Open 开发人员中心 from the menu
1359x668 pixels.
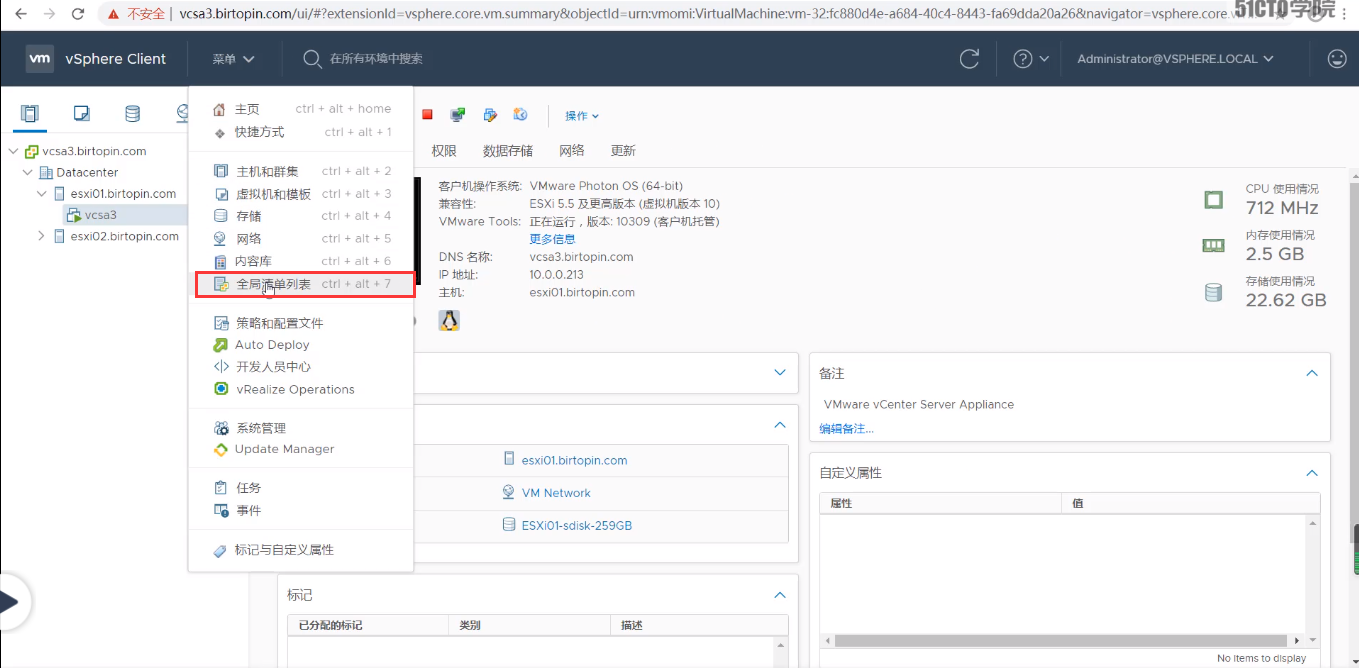click(301, 367)
